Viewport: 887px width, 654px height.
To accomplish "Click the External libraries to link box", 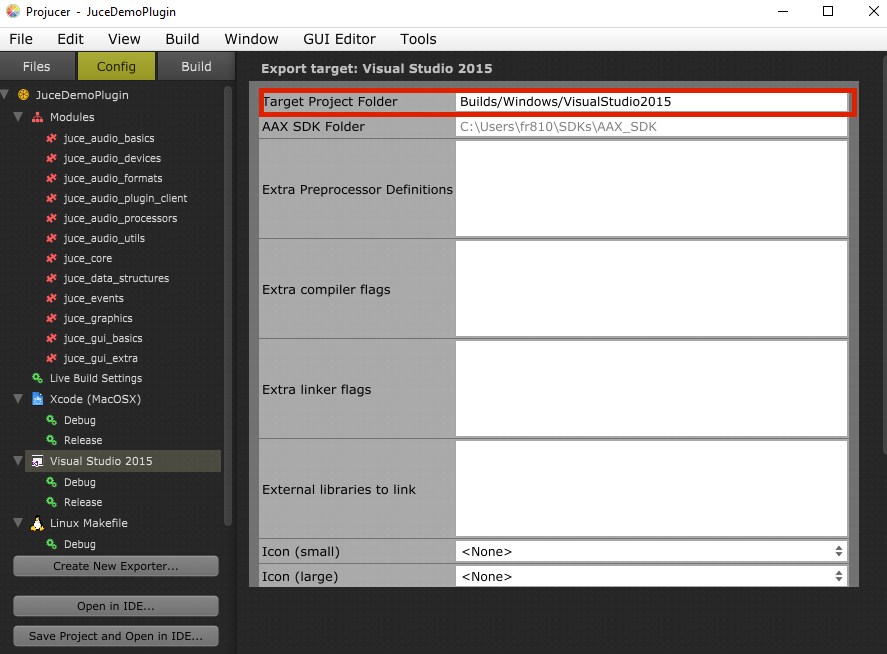I will 651,489.
